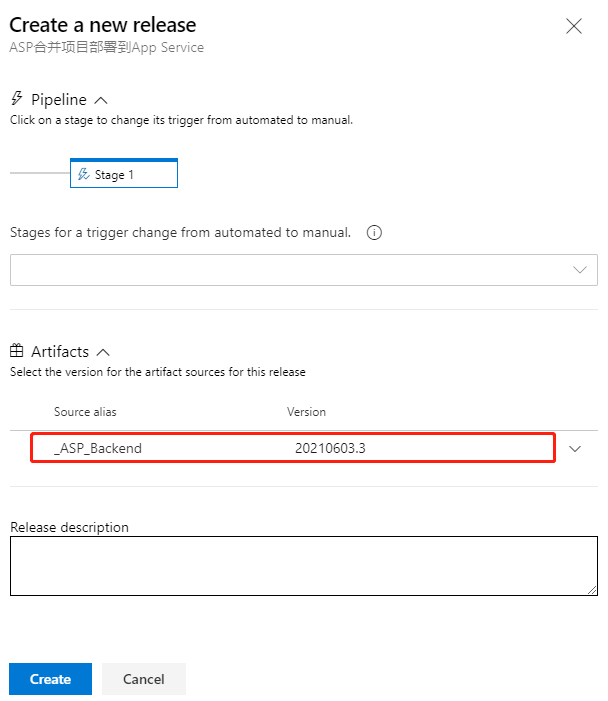Click the Create button
Screen dimensions: 608x701
click(x=51, y=679)
